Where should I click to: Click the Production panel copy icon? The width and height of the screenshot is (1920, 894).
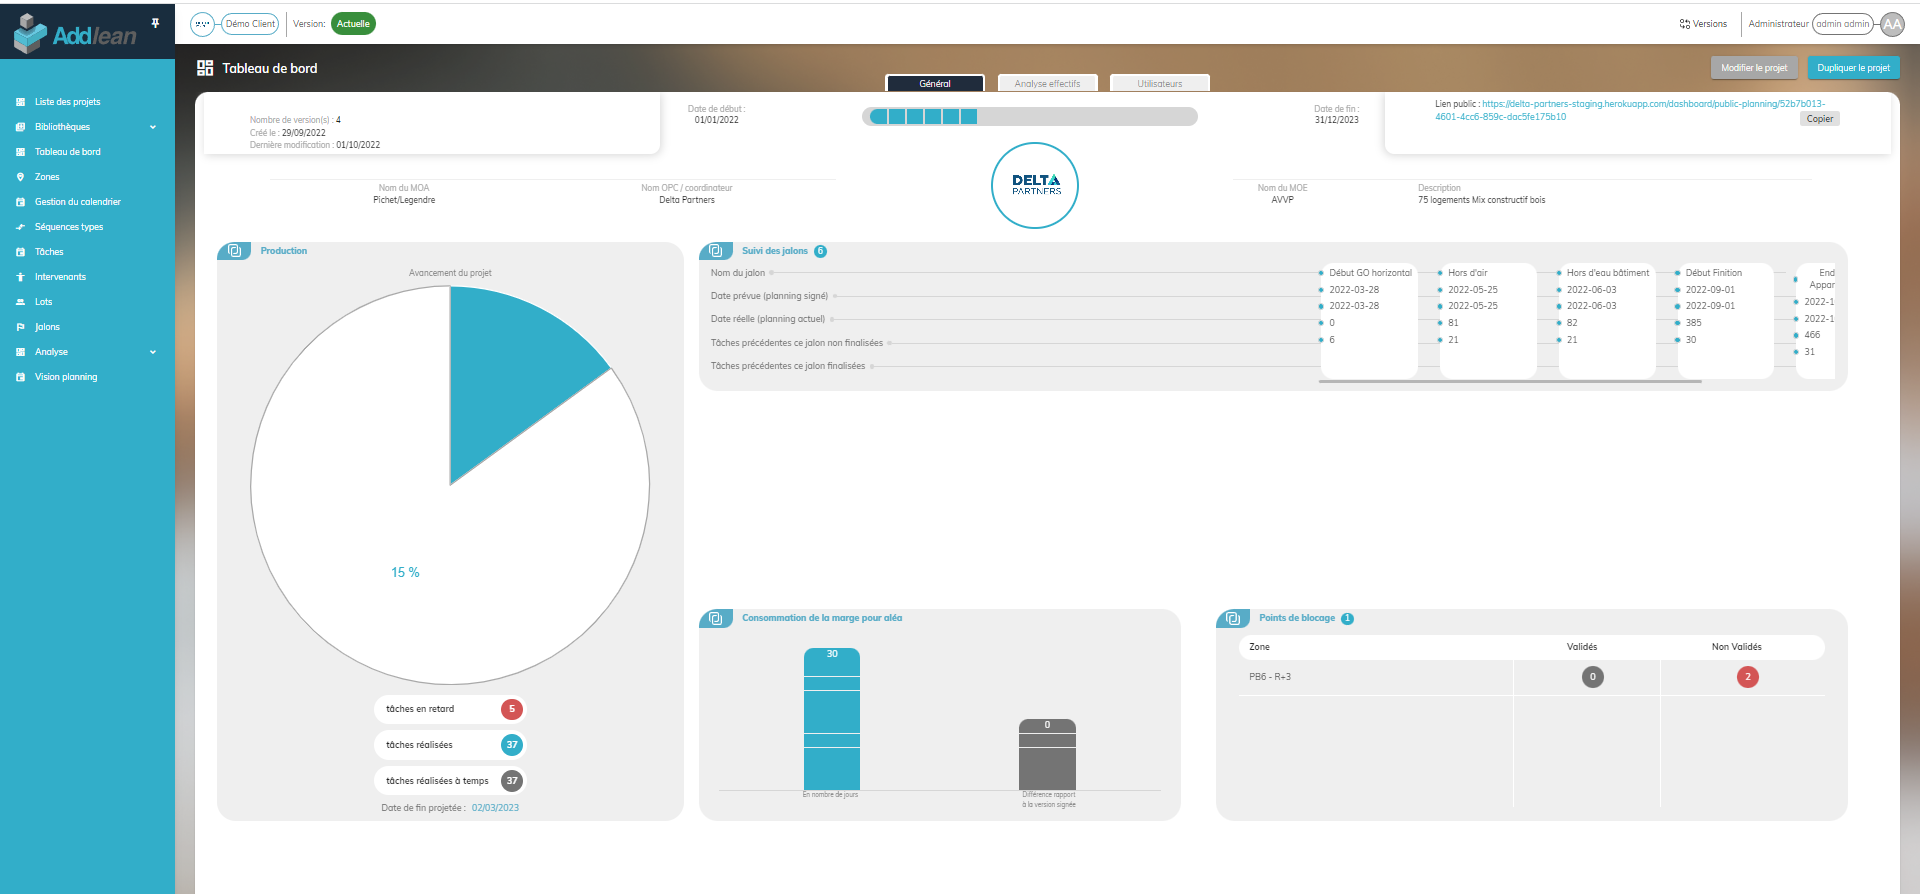pos(234,251)
